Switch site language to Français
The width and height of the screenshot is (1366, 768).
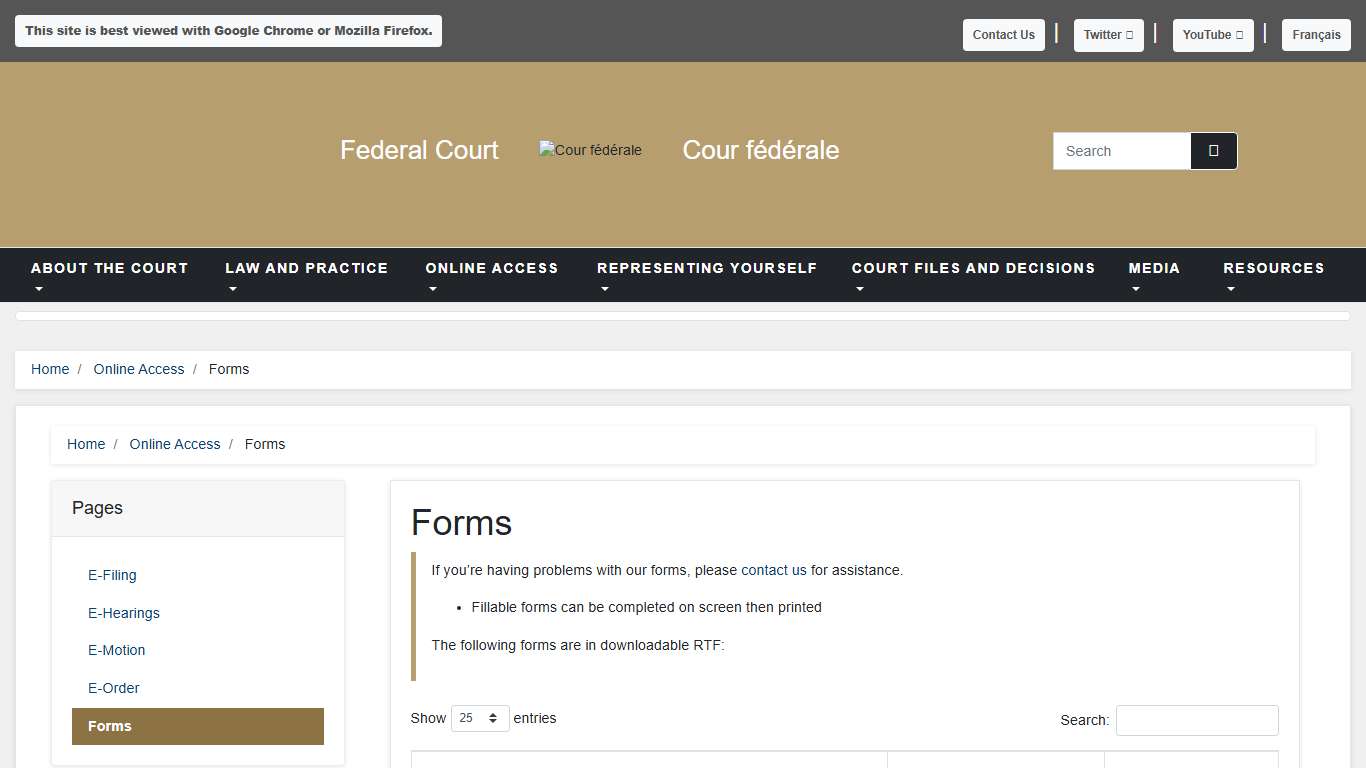pos(1316,34)
